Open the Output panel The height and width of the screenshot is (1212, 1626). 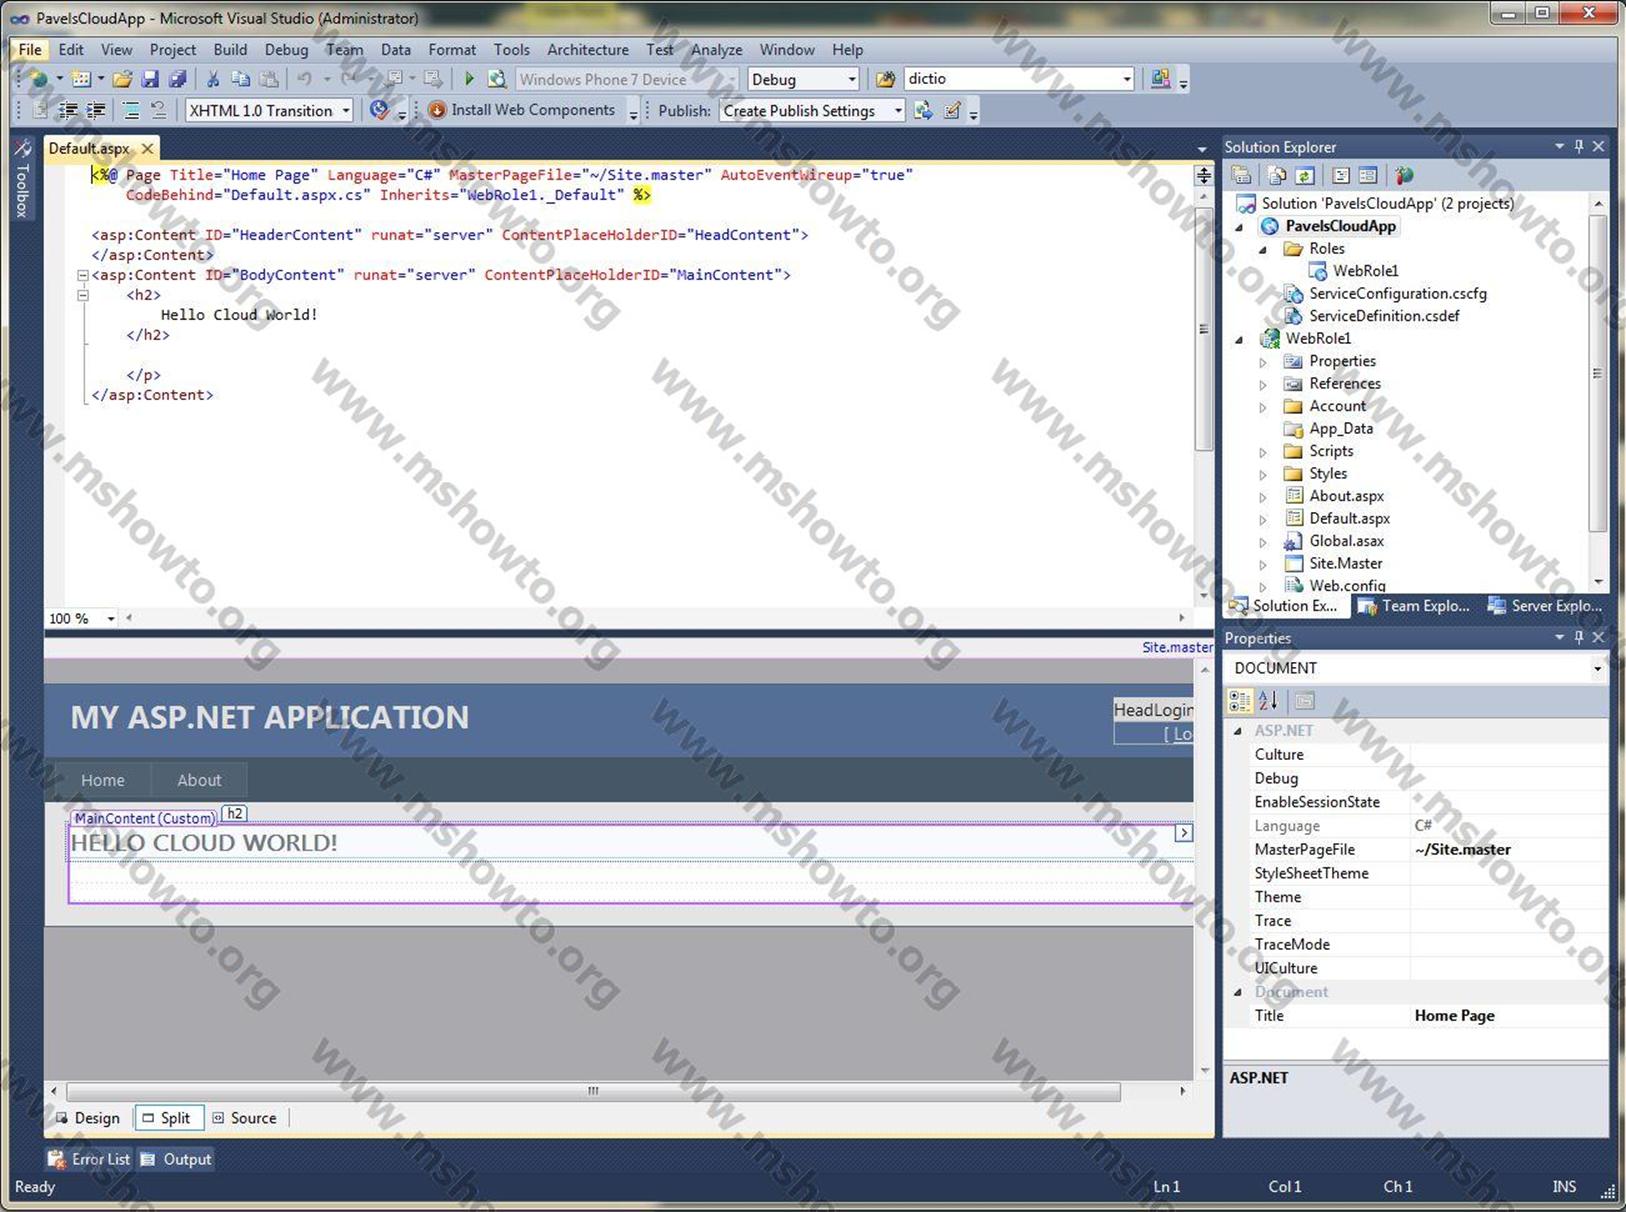pyautogui.click(x=177, y=1159)
